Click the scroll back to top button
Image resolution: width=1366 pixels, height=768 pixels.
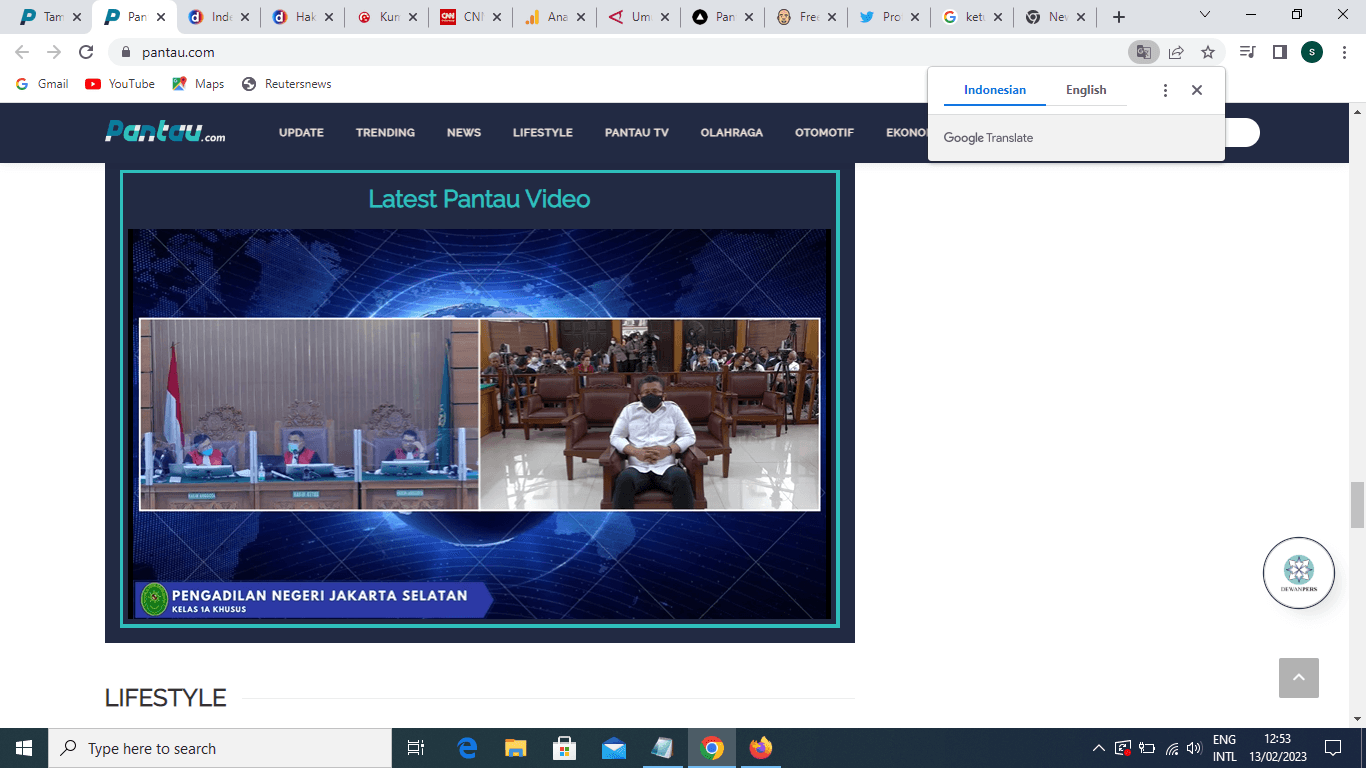(1298, 678)
